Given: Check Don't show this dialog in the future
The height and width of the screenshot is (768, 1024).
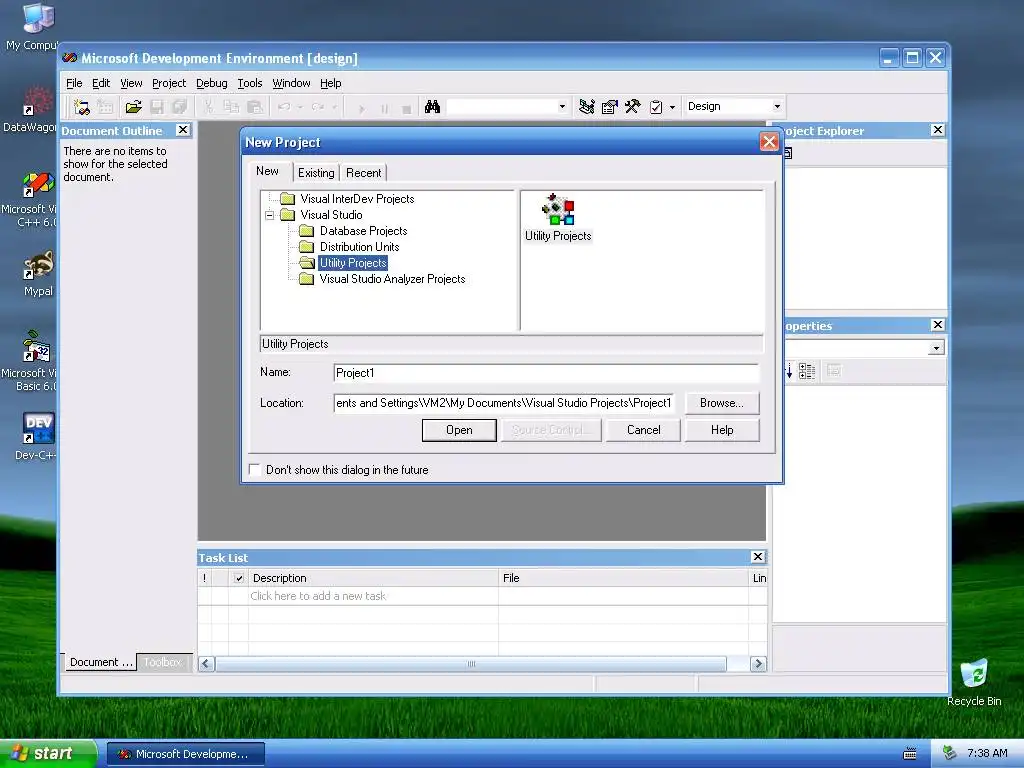Looking at the screenshot, I should pos(255,470).
